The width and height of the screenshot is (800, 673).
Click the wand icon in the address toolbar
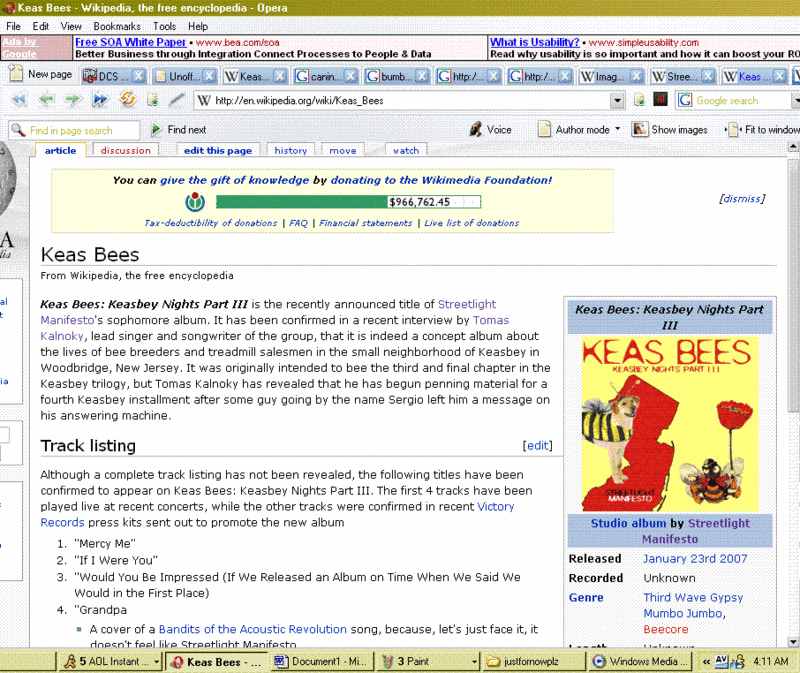coord(177,99)
